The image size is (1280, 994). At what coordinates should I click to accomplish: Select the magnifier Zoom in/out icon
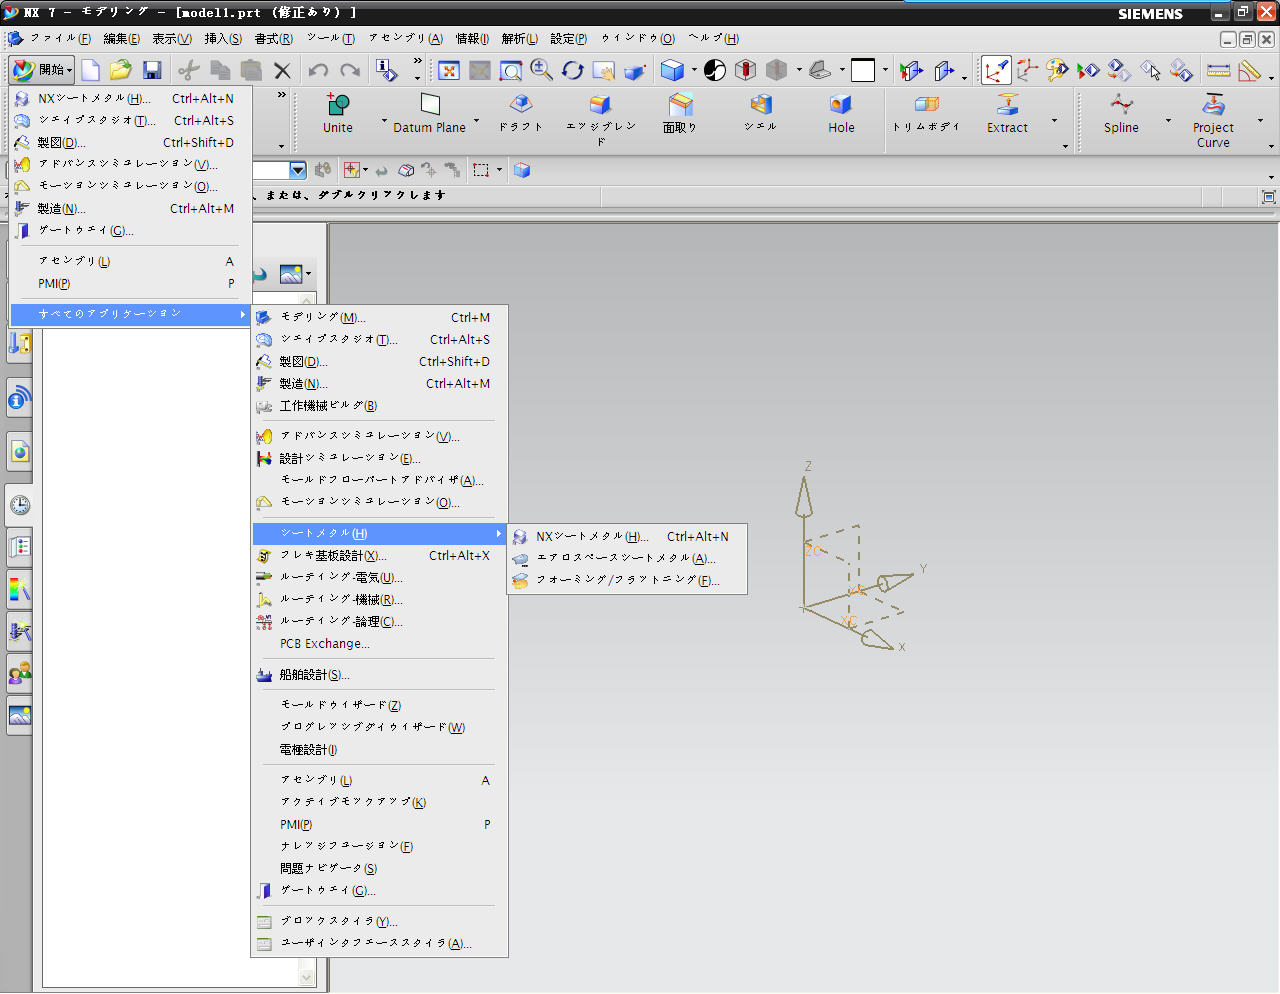(x=541, y=70)
